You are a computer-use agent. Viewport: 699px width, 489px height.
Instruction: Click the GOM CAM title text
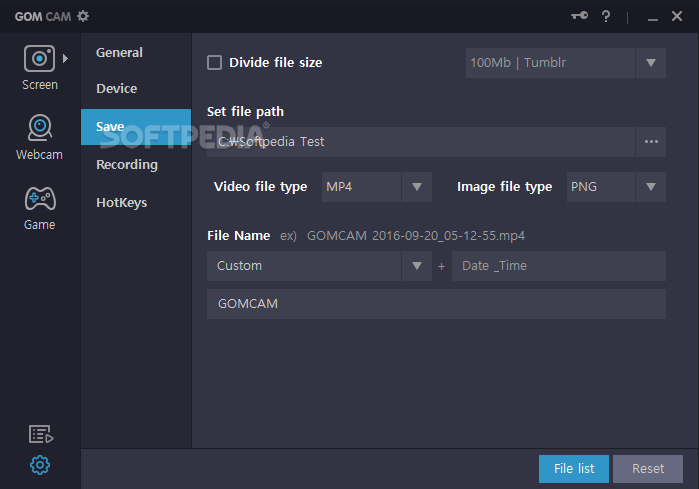[43, 17]
